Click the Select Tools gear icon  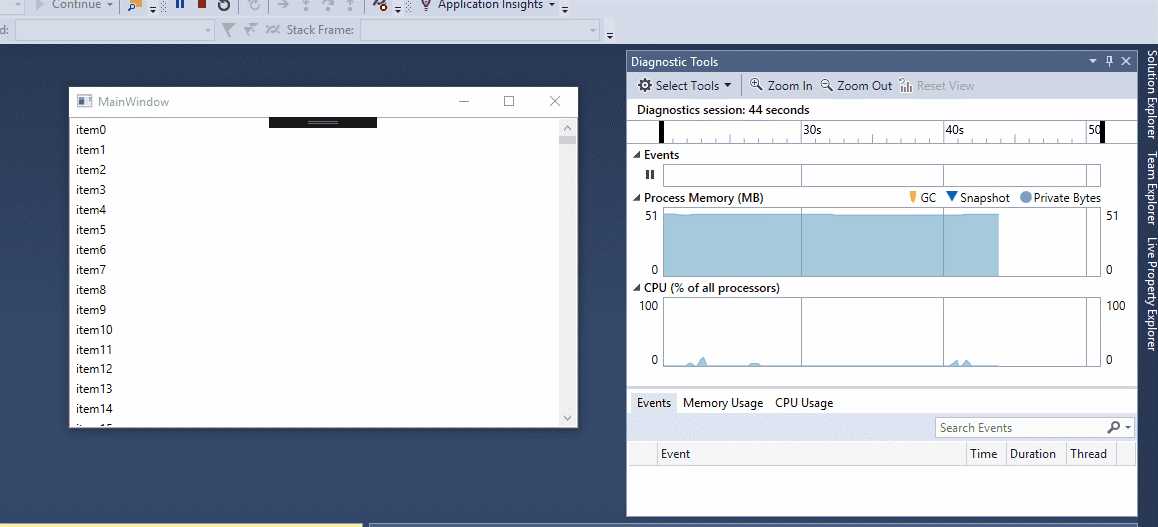(645, 86)
